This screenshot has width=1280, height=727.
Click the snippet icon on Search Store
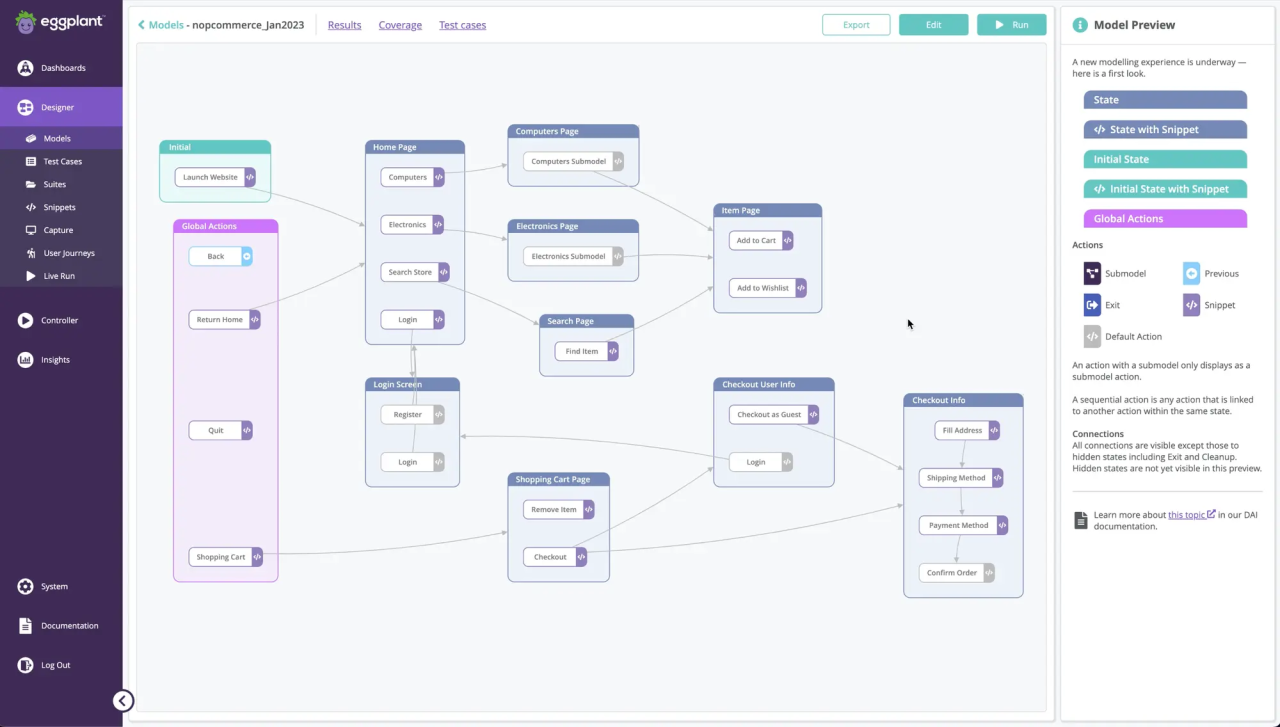[x=443, y=272]
